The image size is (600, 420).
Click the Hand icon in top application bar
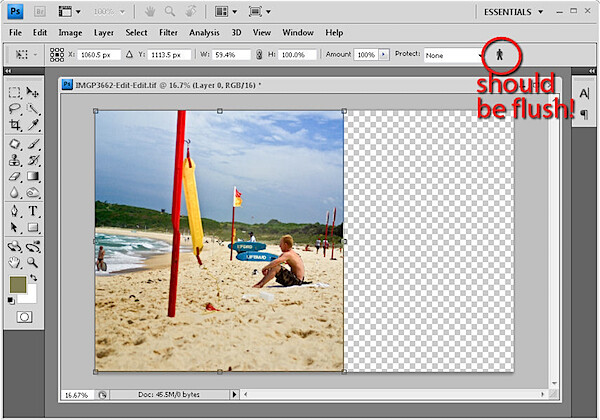click(x=150, y=12)
